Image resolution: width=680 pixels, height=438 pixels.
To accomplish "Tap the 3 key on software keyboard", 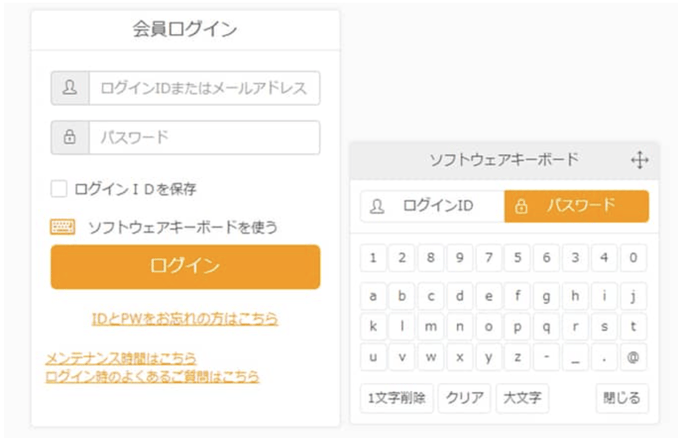I will 575,258.
